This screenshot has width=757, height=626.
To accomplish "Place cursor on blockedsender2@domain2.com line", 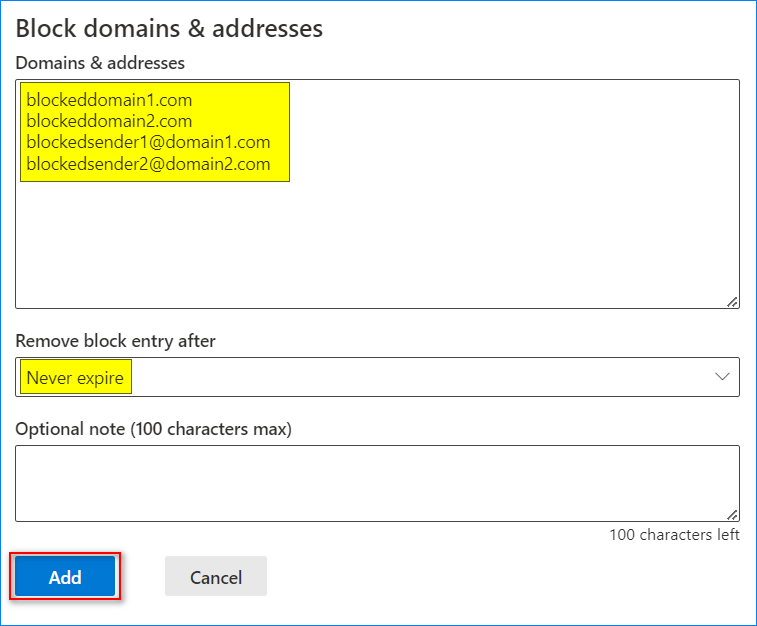I will pyautogui.click(x=148, y=164).
